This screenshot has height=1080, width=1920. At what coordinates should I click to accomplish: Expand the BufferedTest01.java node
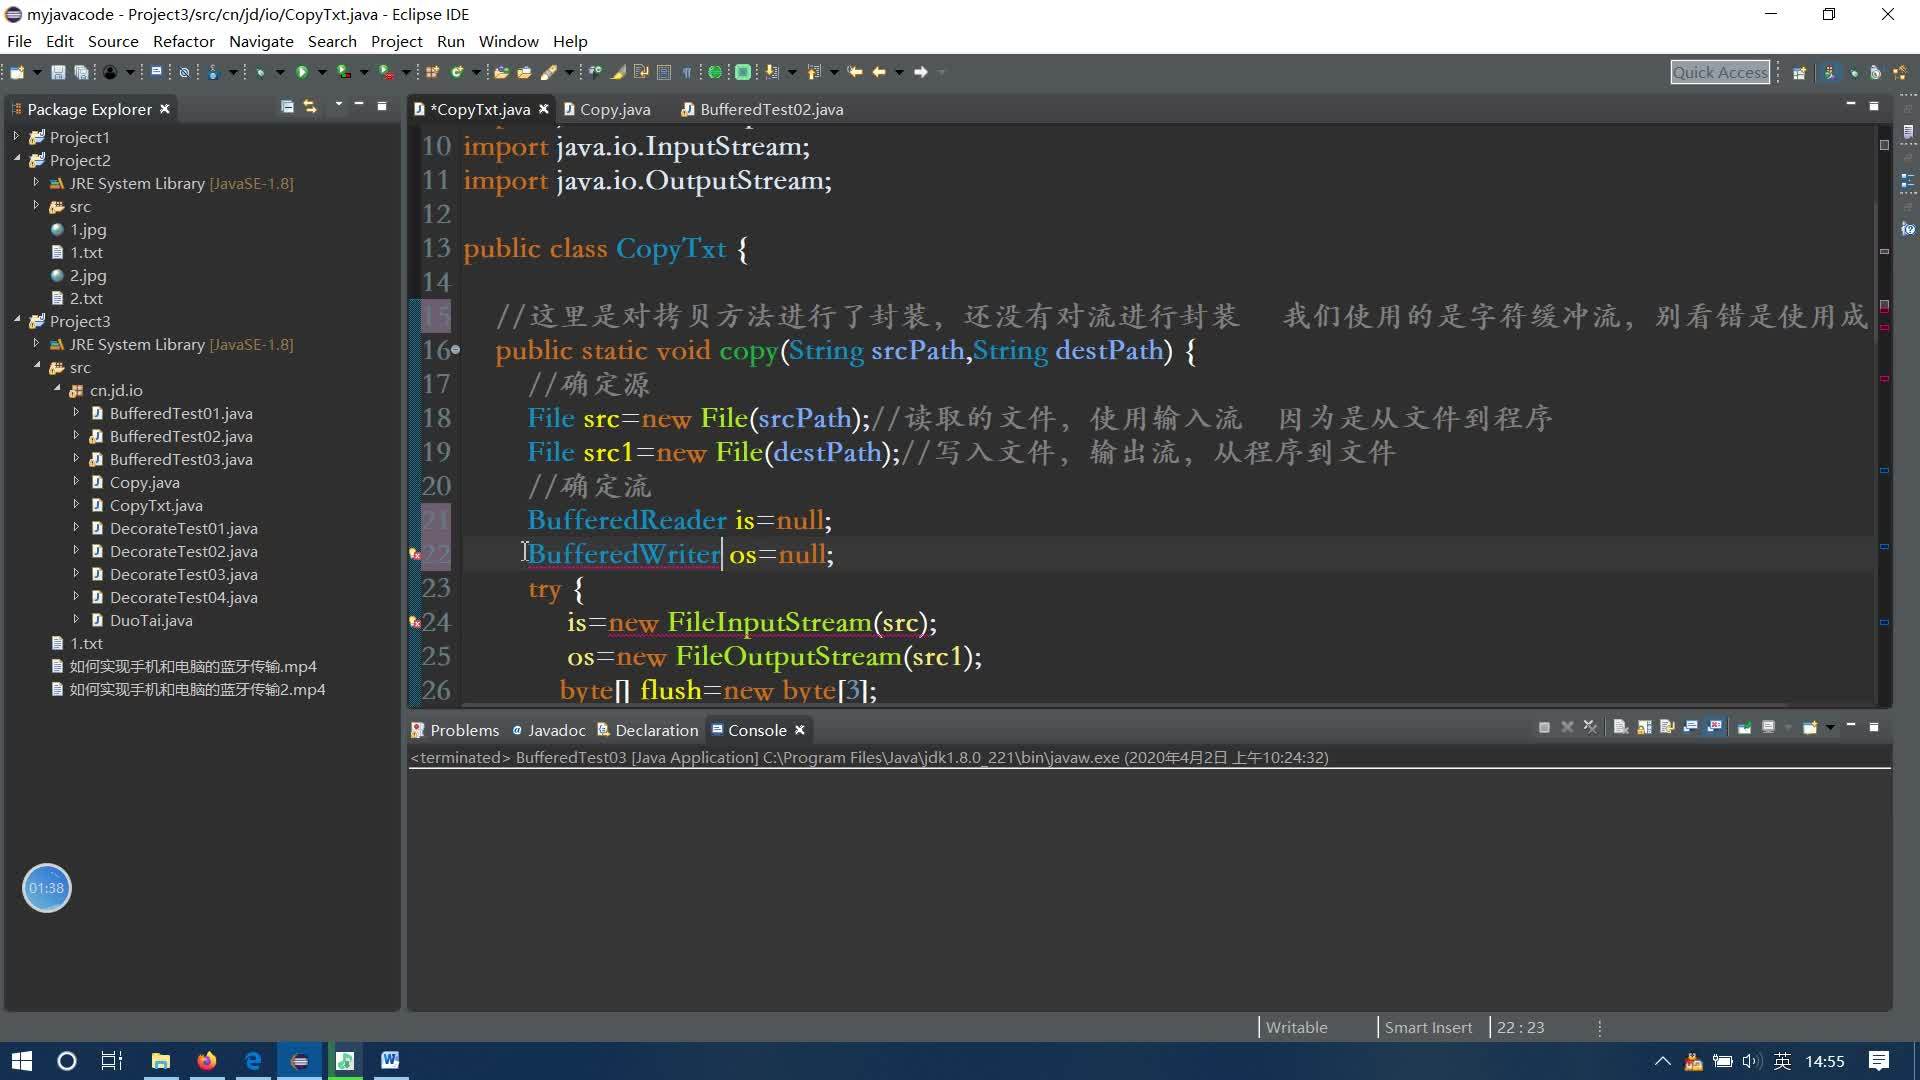[x=76, y=411]
